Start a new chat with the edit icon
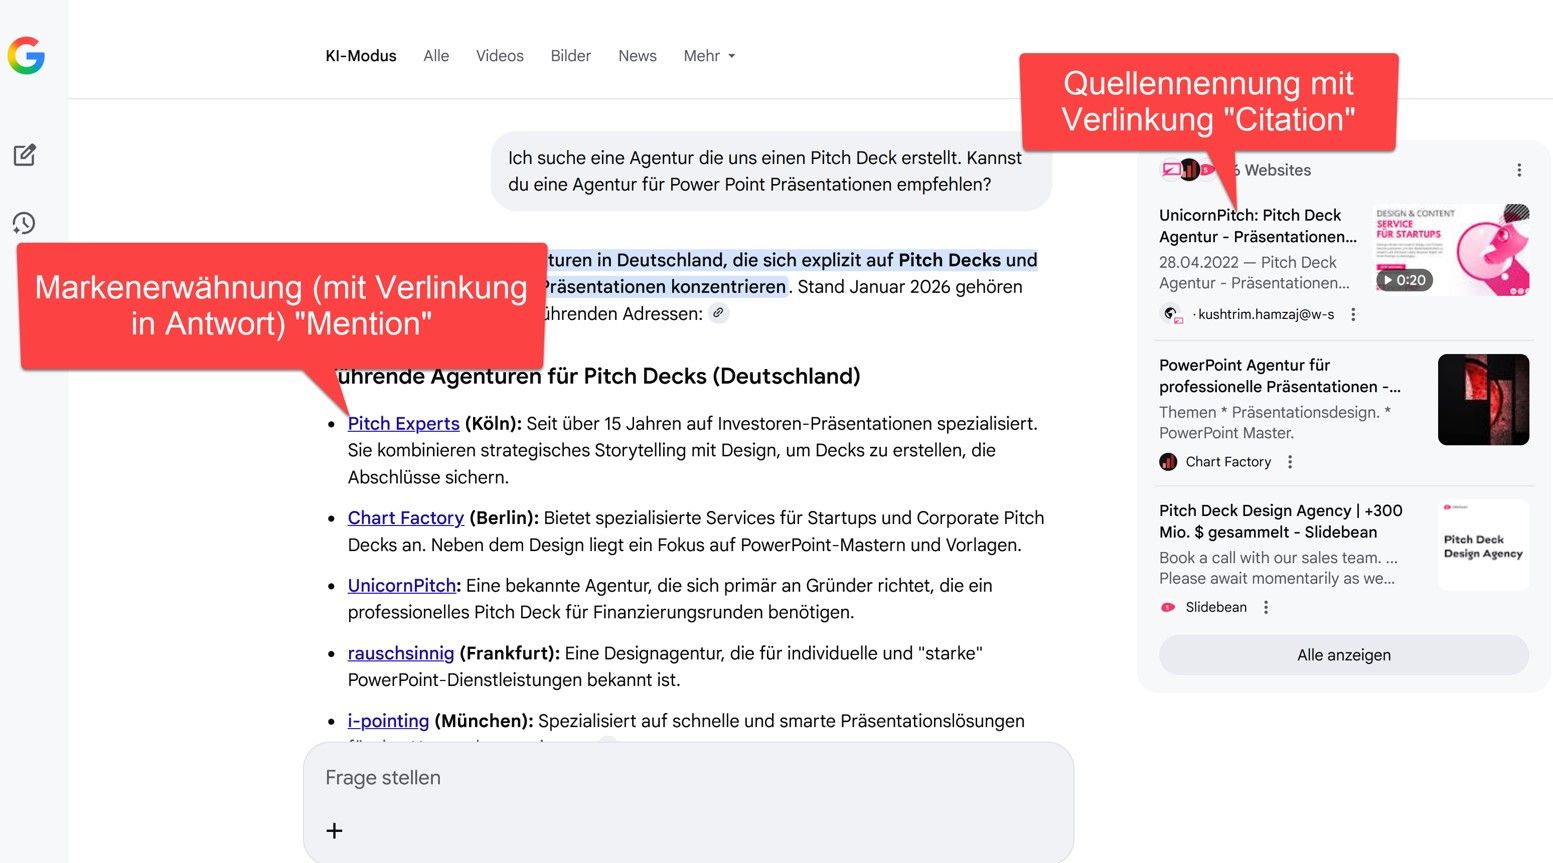This screenshot has height=863, width=1553. [25, 155]
